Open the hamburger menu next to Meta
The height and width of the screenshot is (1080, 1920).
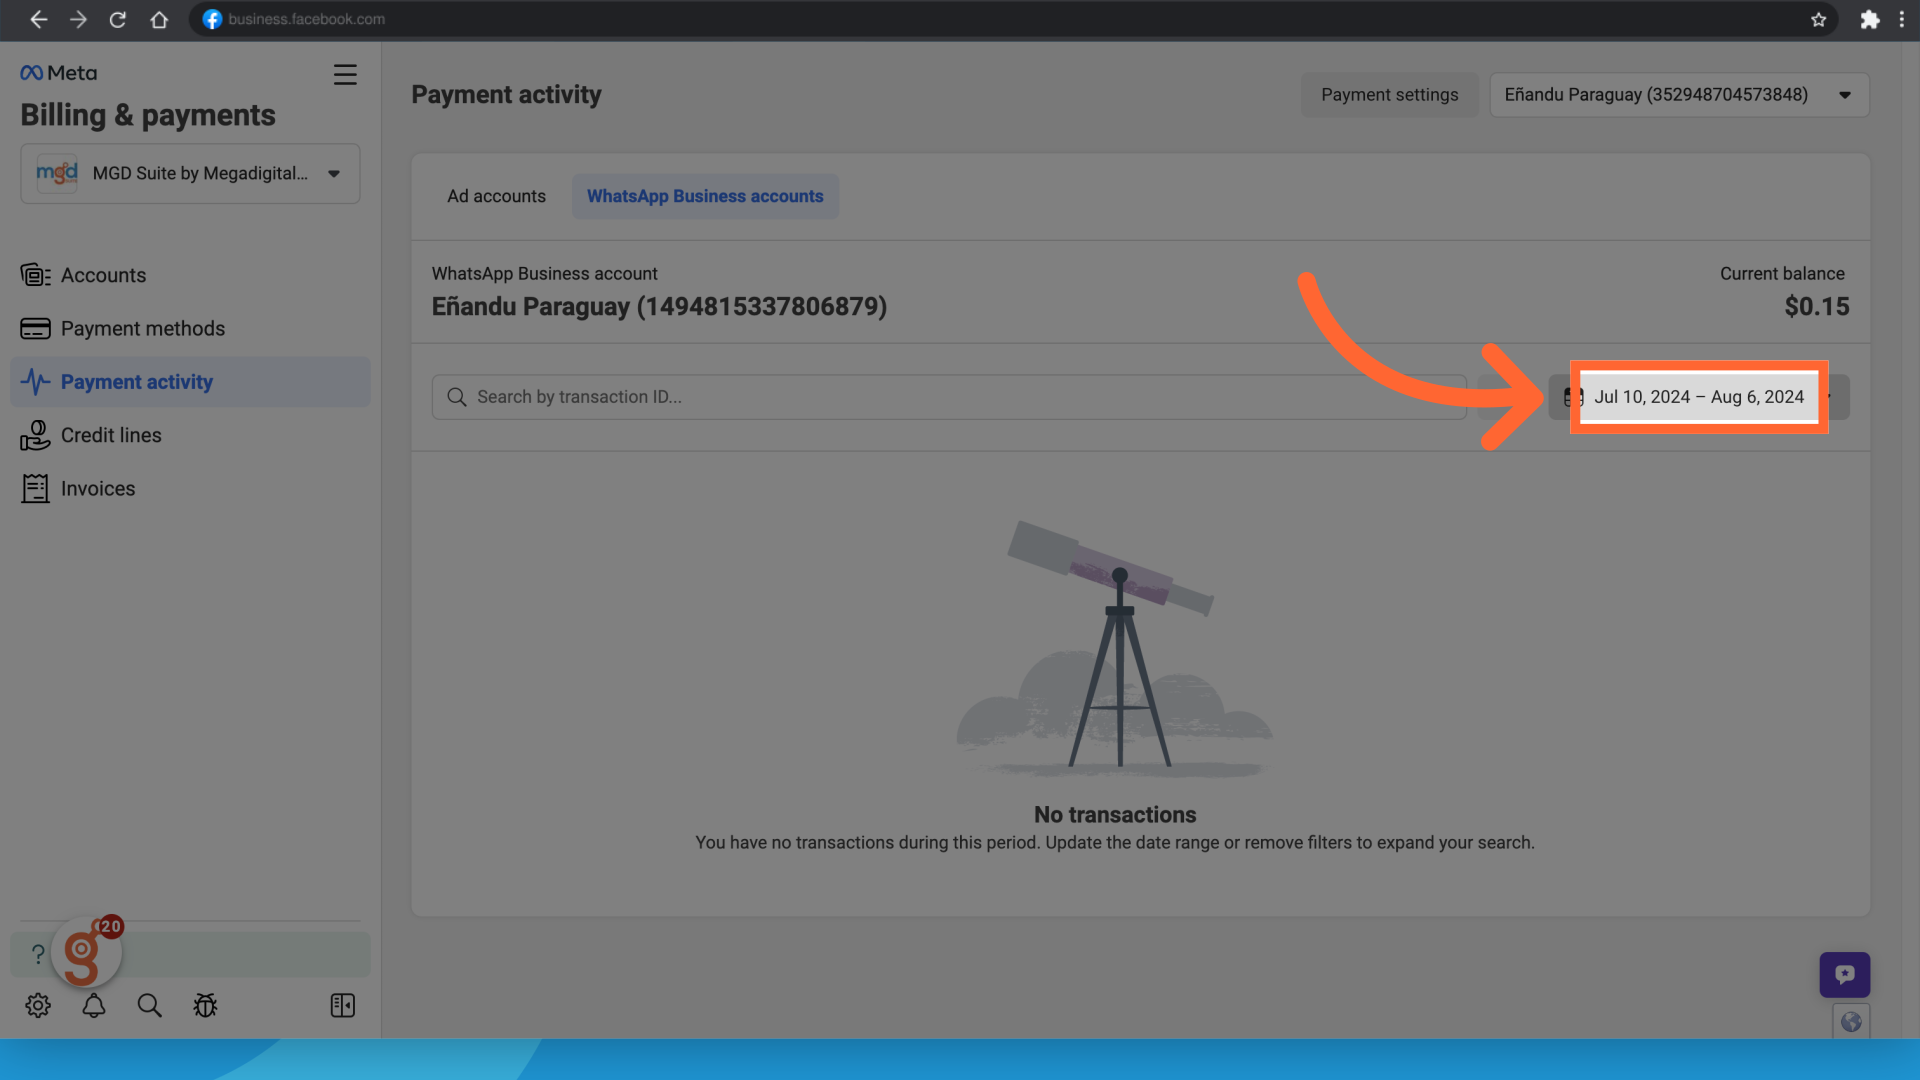[x=345, y=75]
